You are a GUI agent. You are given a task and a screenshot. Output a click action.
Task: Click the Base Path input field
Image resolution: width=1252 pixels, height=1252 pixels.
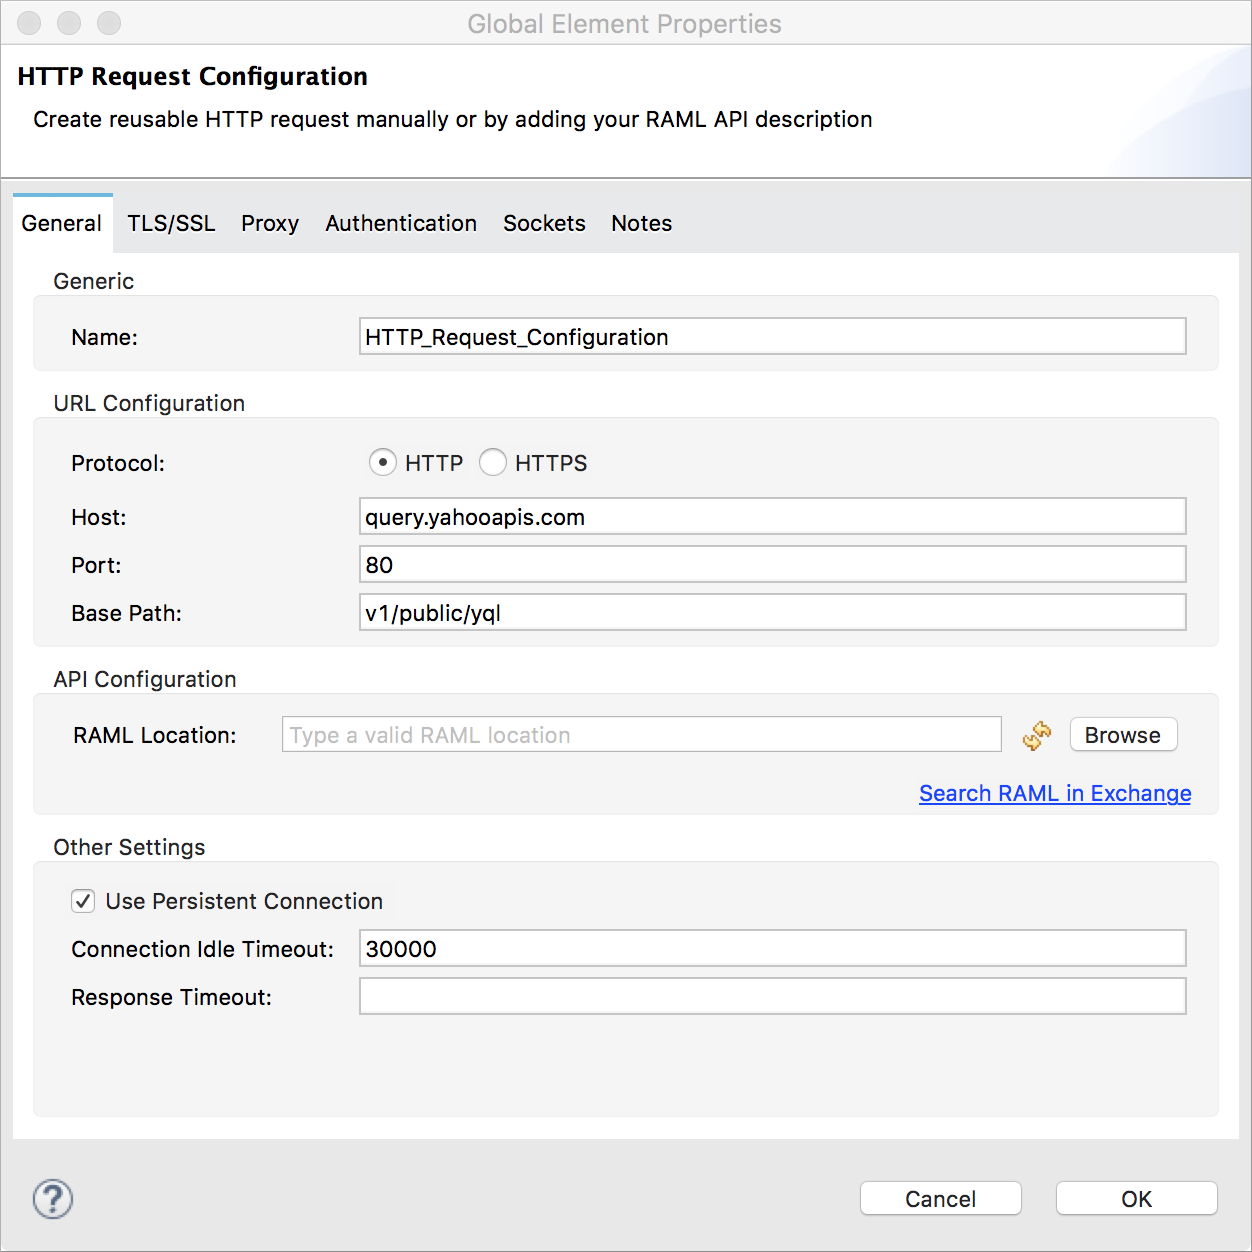click(772, 612)
